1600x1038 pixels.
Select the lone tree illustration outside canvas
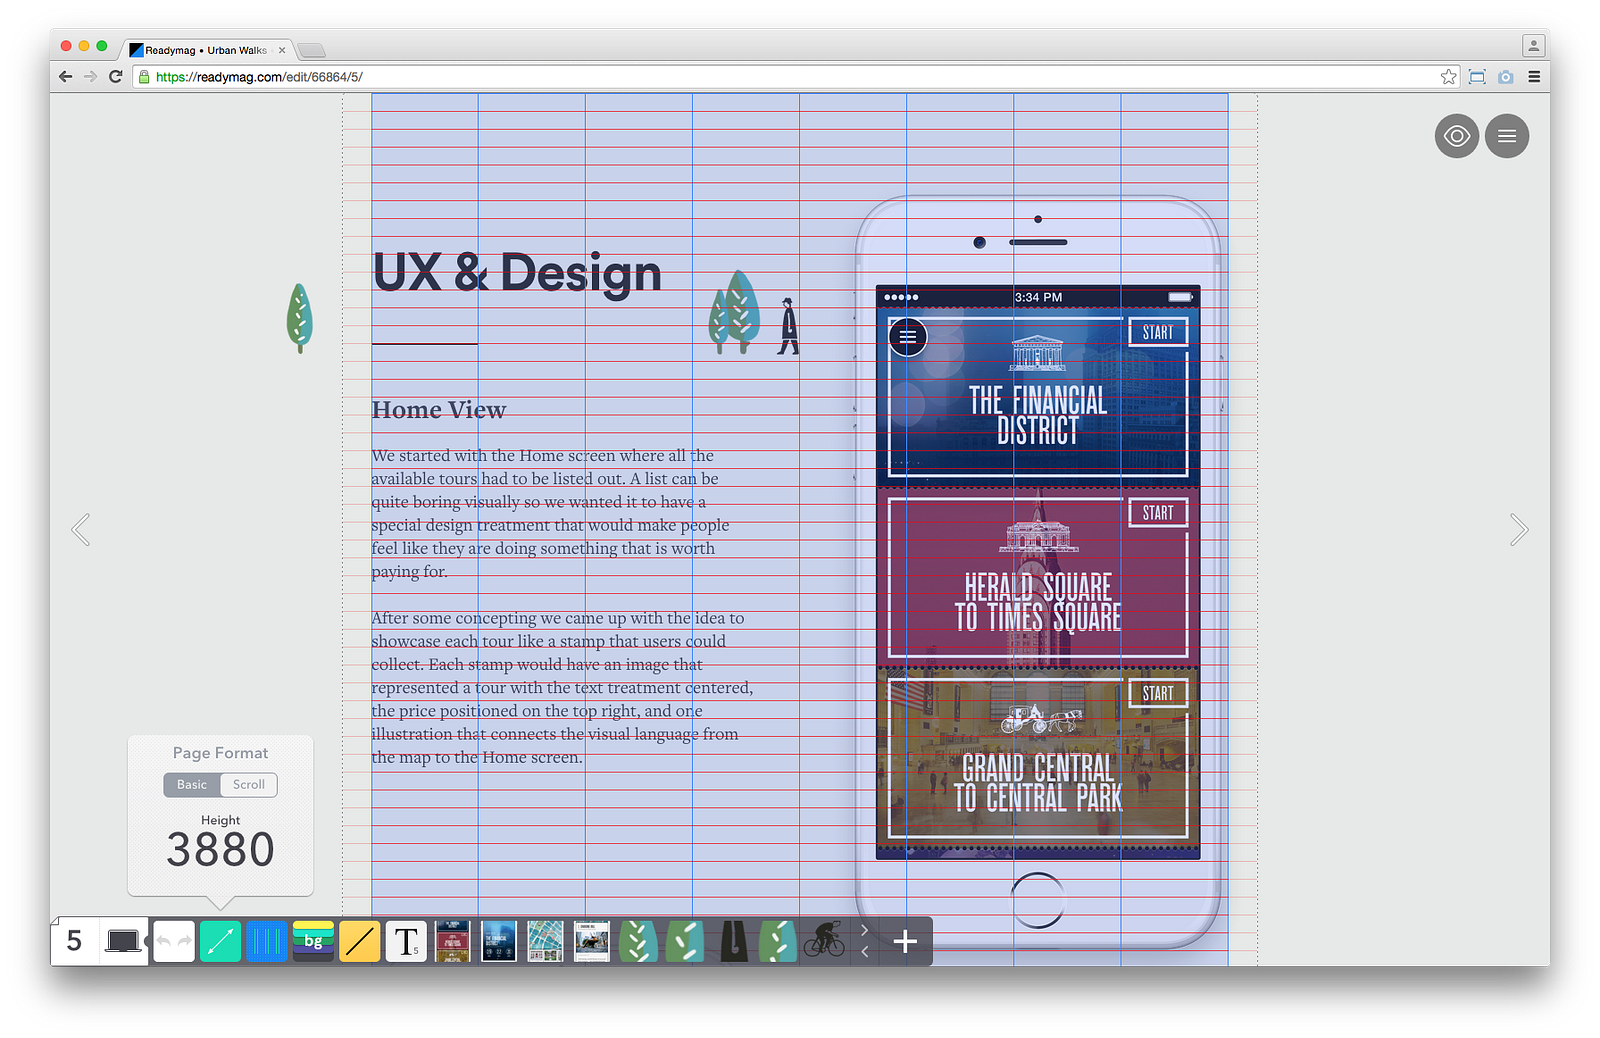299,318
